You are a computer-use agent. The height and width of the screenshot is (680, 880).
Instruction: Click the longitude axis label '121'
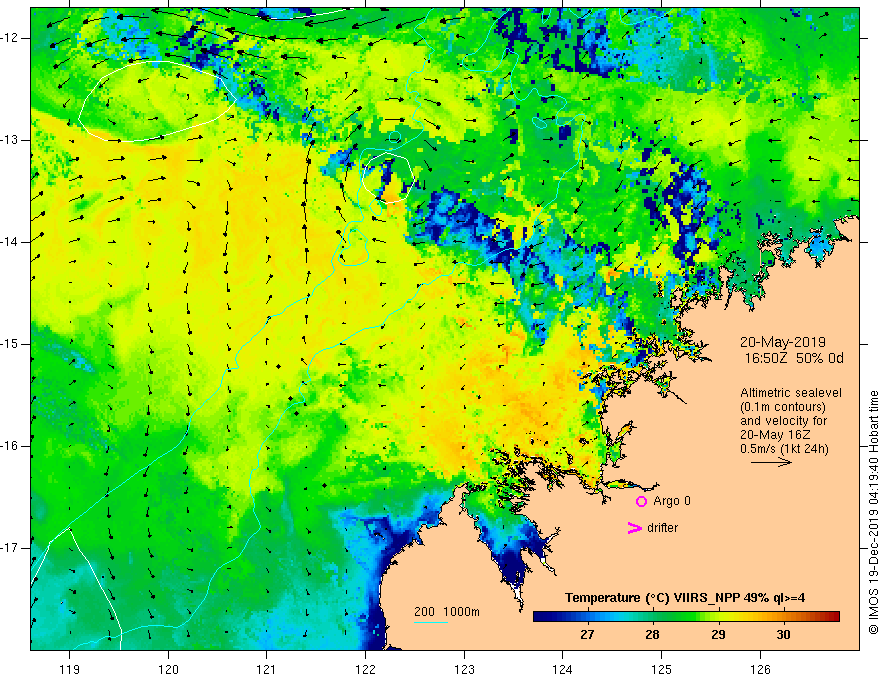pyautogui.click(x=266, y=669)
